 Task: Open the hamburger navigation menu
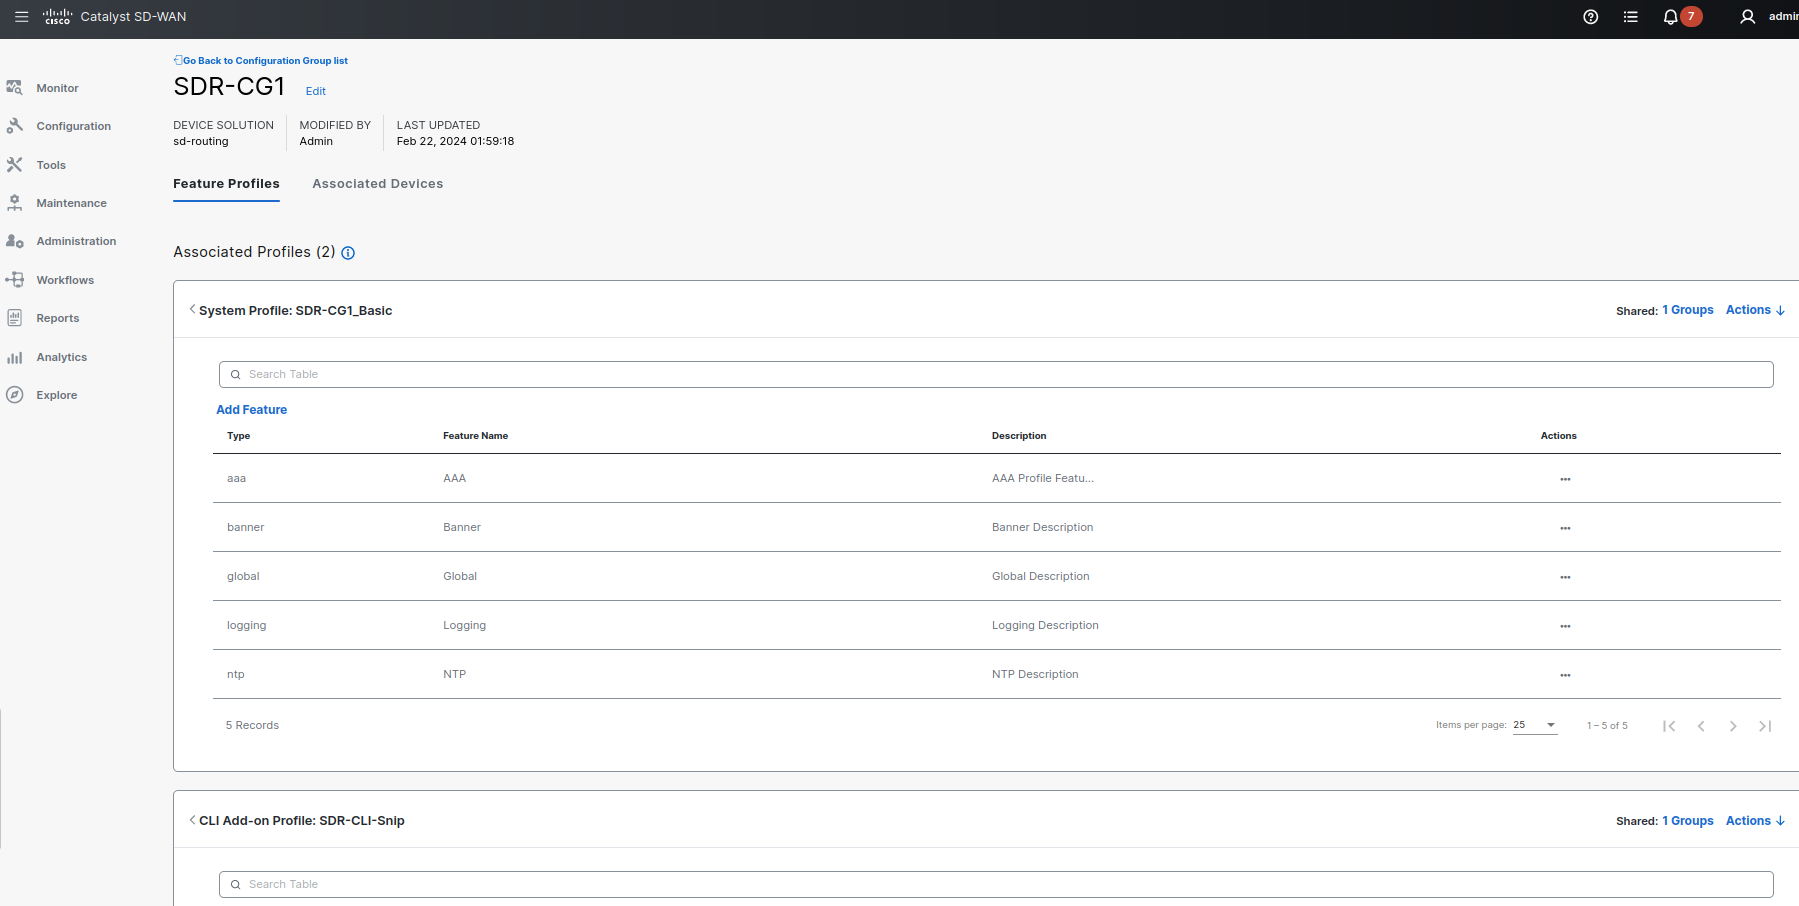21,17
